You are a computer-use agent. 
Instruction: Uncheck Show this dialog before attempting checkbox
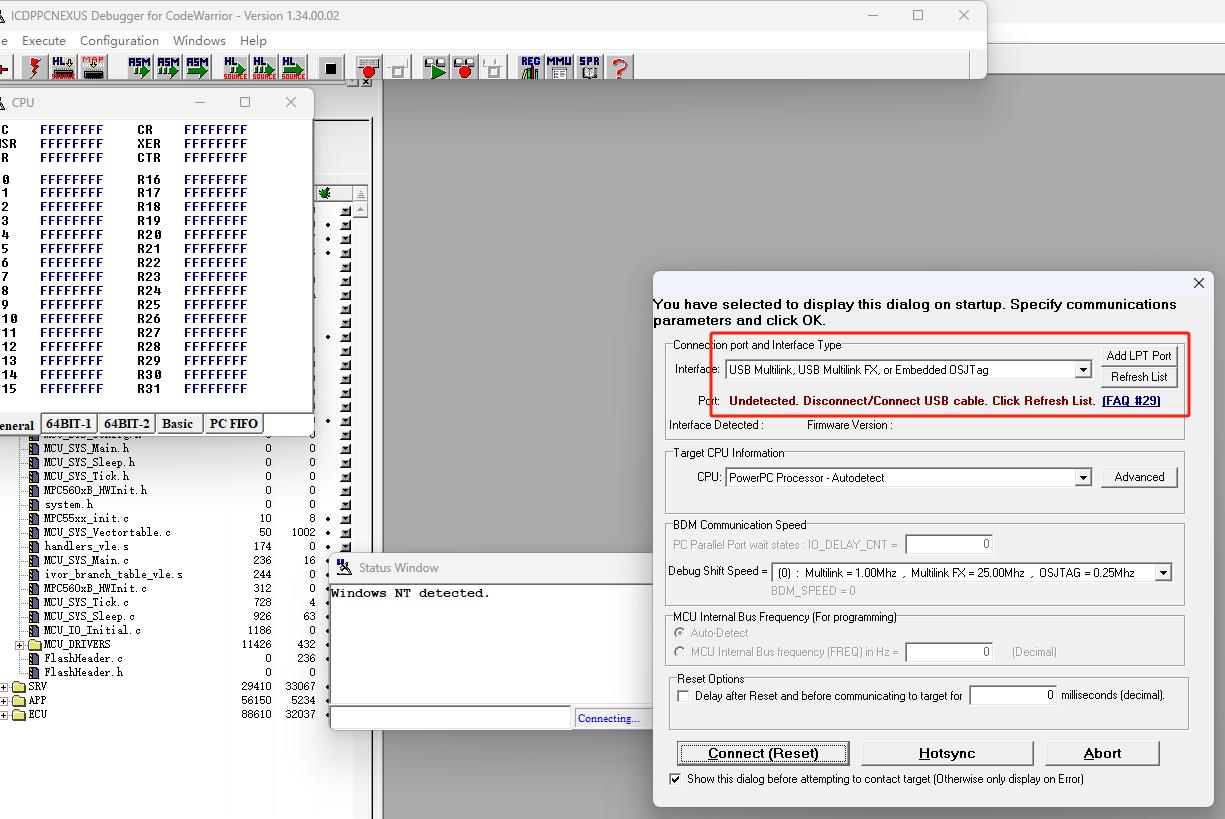[675, 778]
